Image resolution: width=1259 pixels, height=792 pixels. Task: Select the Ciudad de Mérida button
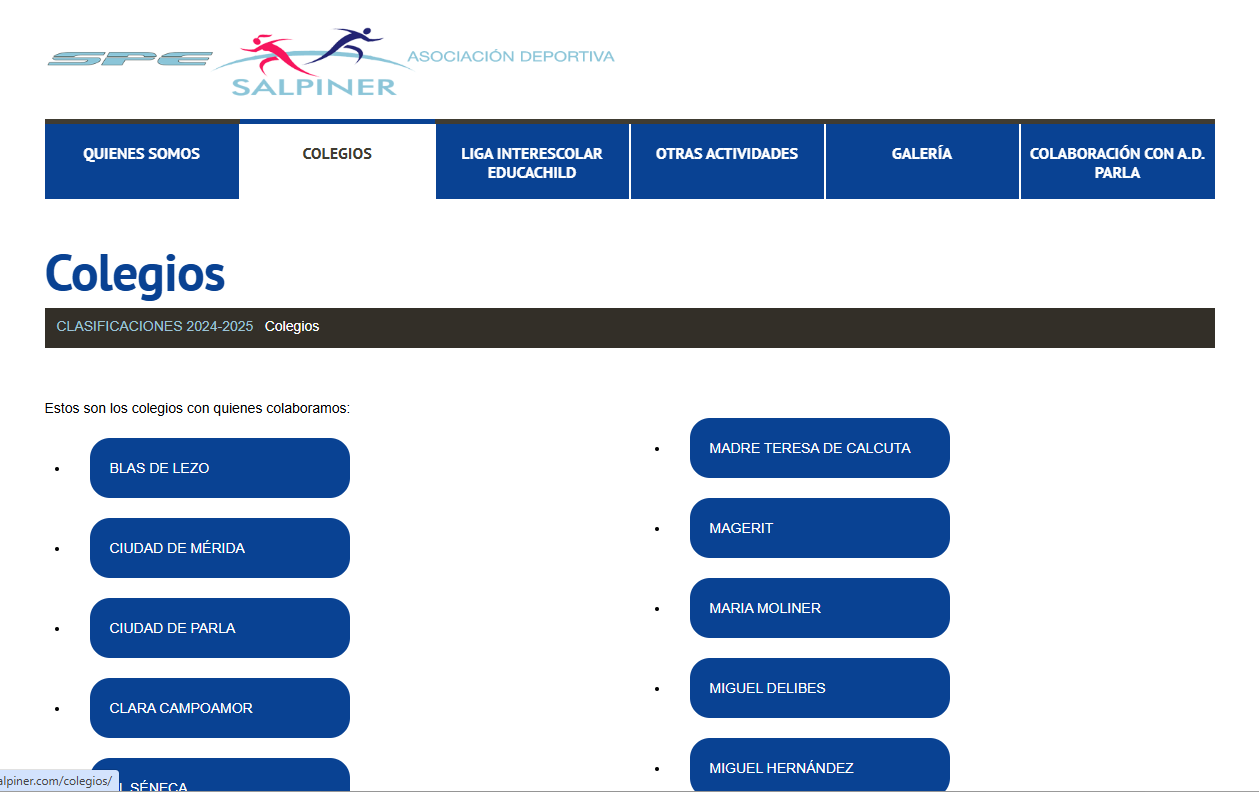point(220,548)
